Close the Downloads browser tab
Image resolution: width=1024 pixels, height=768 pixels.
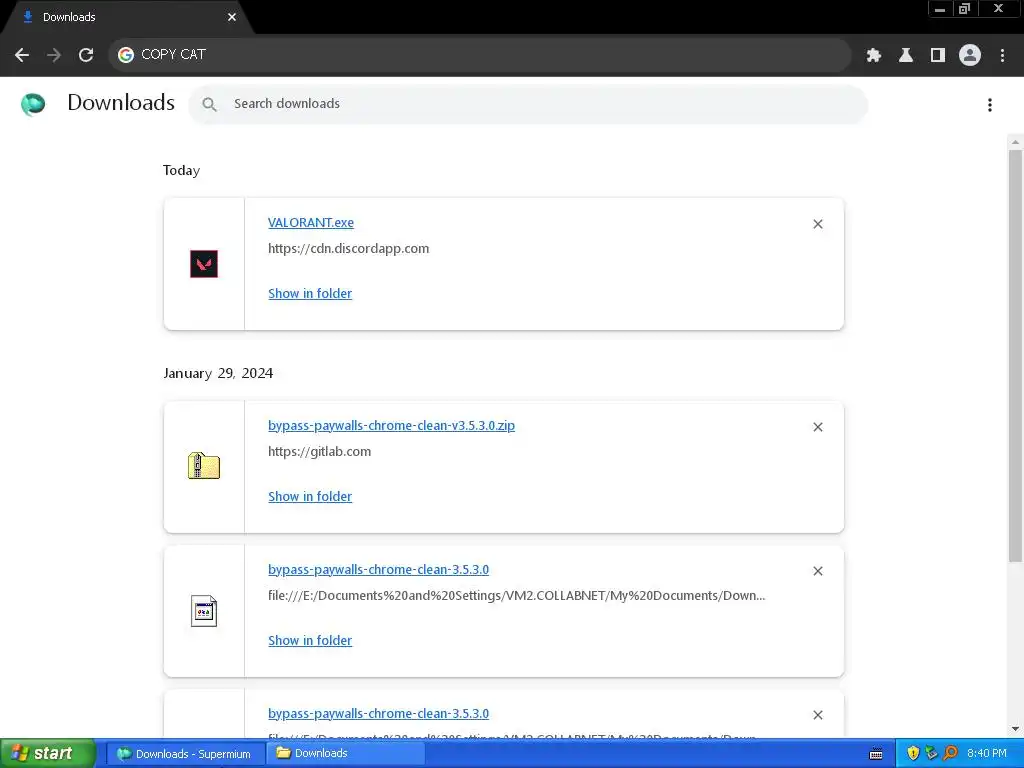[x=232, y=17]
